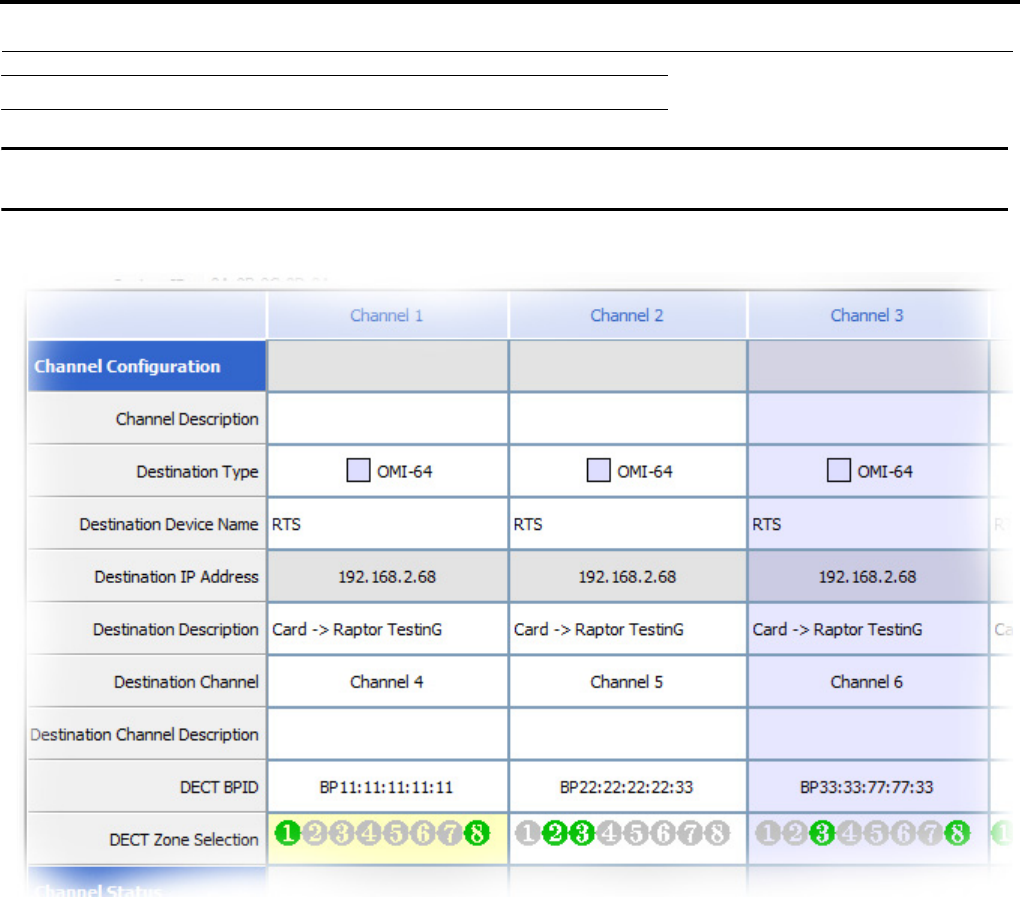Click the DECT BPID row label
This screenshot has width=1020, height=897.
click(x=219, y=787)
